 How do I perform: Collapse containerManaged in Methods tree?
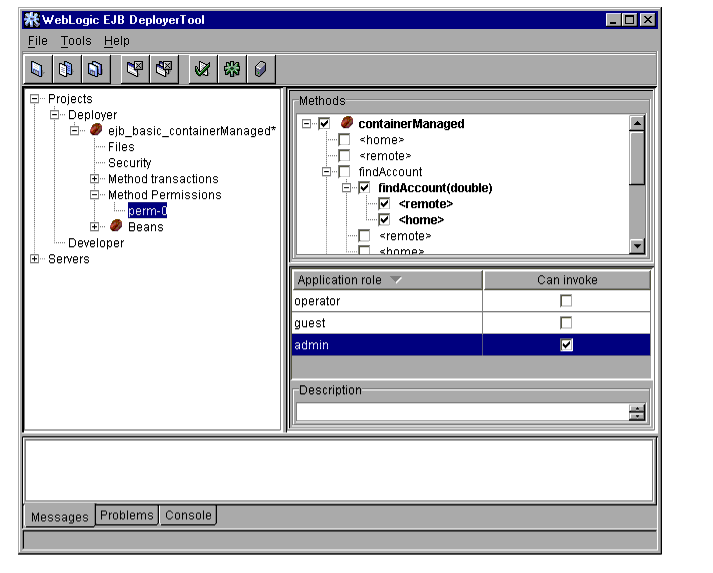pos(306,124)
